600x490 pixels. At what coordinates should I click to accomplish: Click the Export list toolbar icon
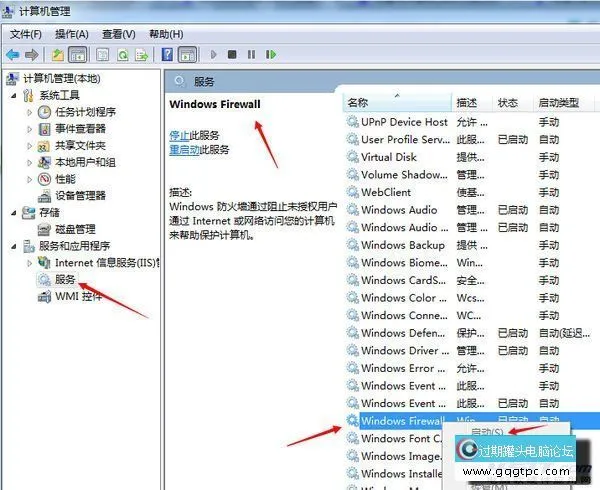[x=142, y=55]
